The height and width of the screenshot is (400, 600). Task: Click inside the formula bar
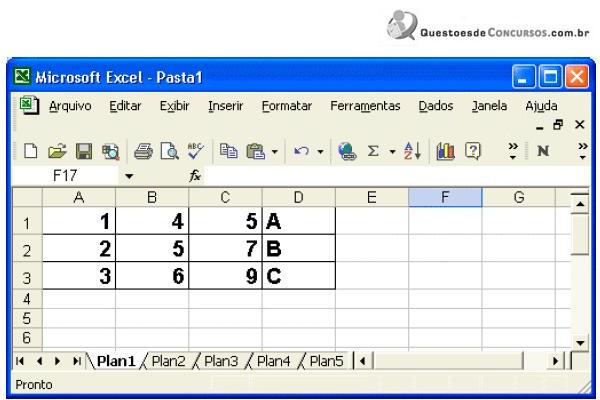tap(396, 176)
